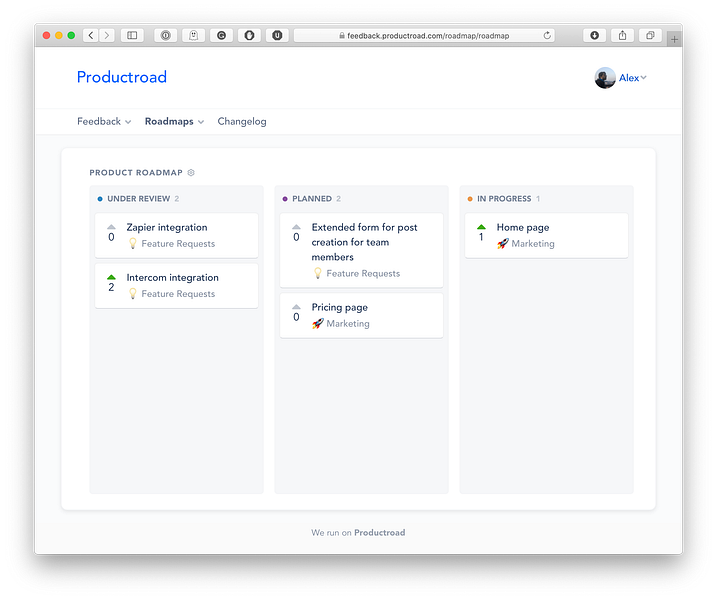Viewport: 717px width, 600px height.
Task: Click the flame-shaped extension icon in toolbar
Action: [x=249, y=35]
